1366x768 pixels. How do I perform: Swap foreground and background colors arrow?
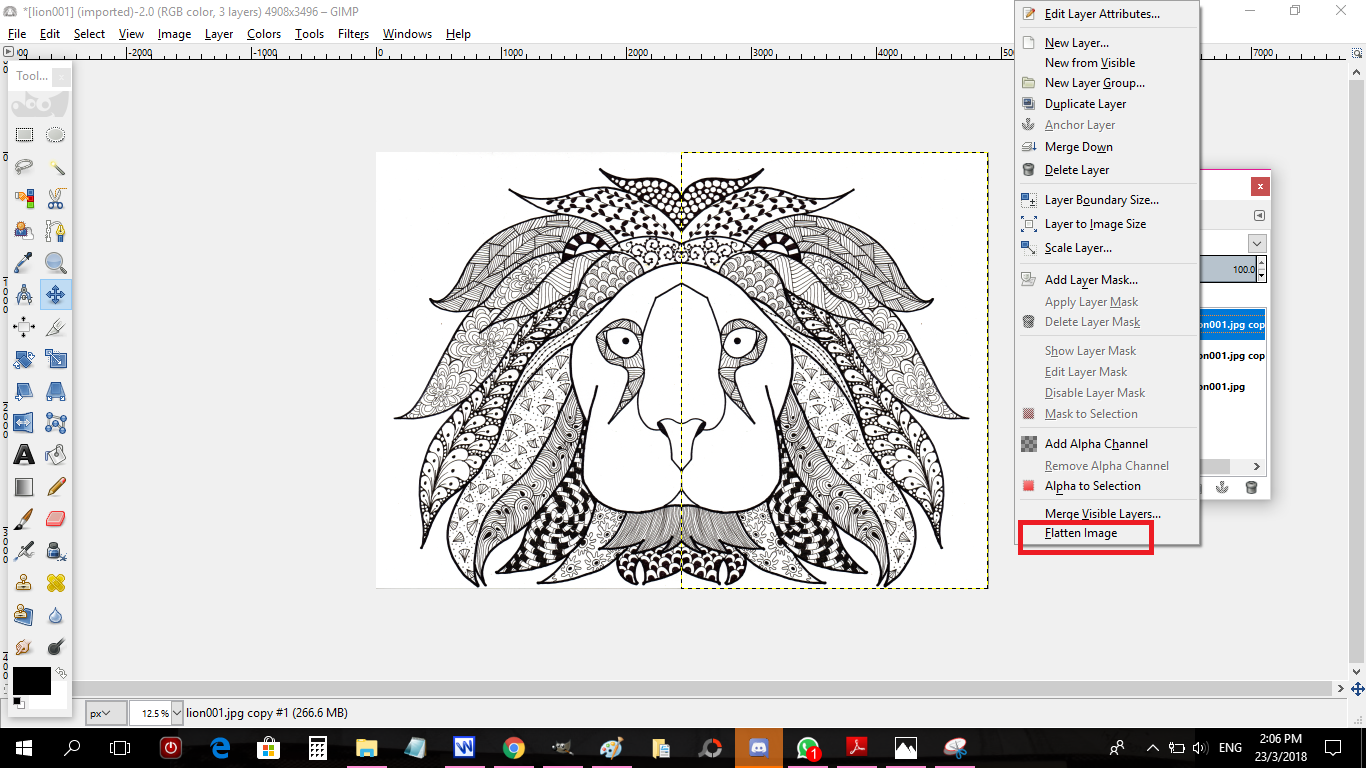pos(61,673)
